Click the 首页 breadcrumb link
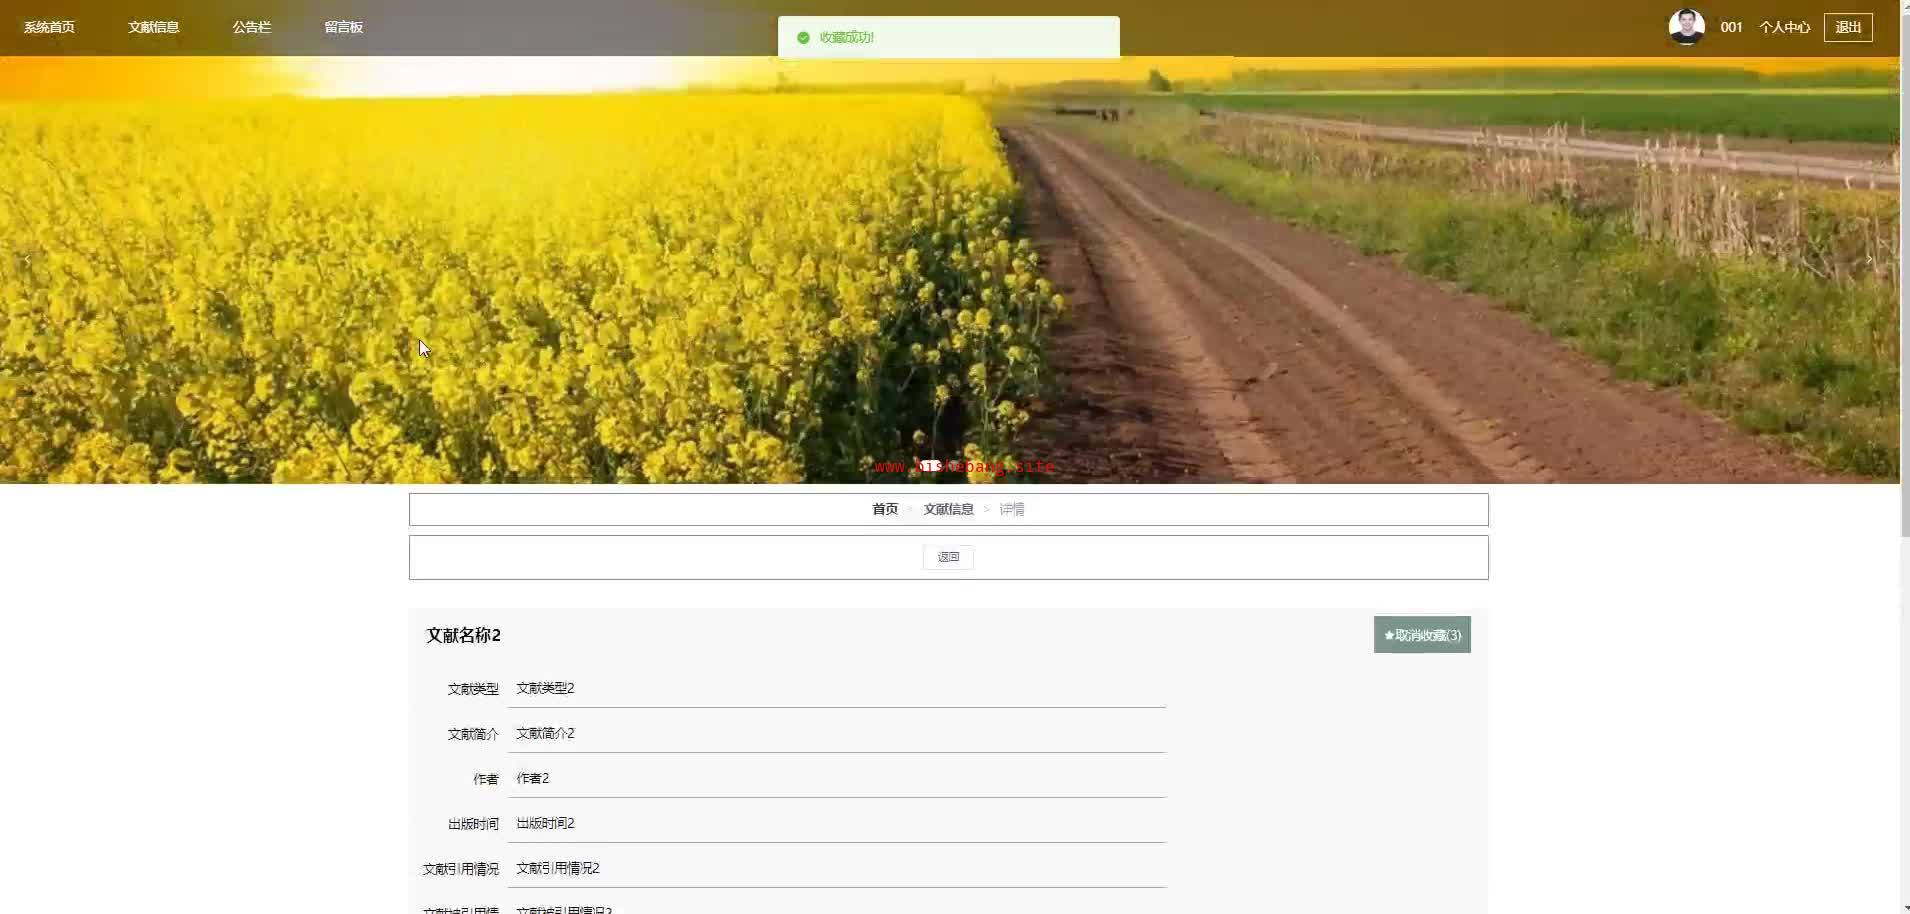 [x=885, y=509]
